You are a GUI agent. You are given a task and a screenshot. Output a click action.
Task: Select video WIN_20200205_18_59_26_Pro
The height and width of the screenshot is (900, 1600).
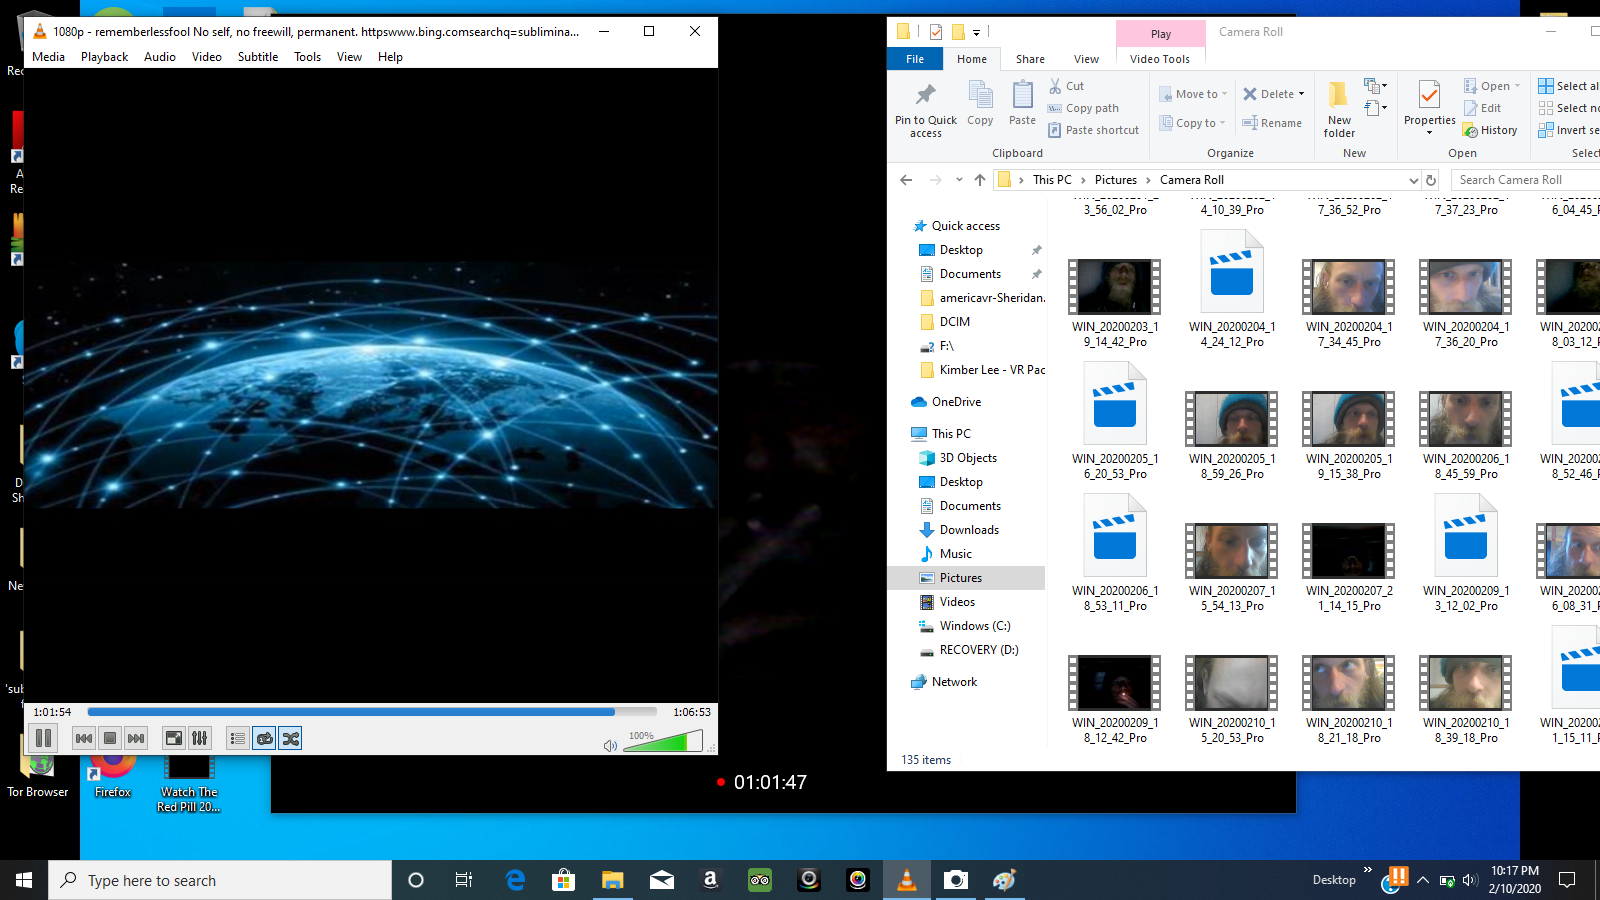(x=1232, y=436)
